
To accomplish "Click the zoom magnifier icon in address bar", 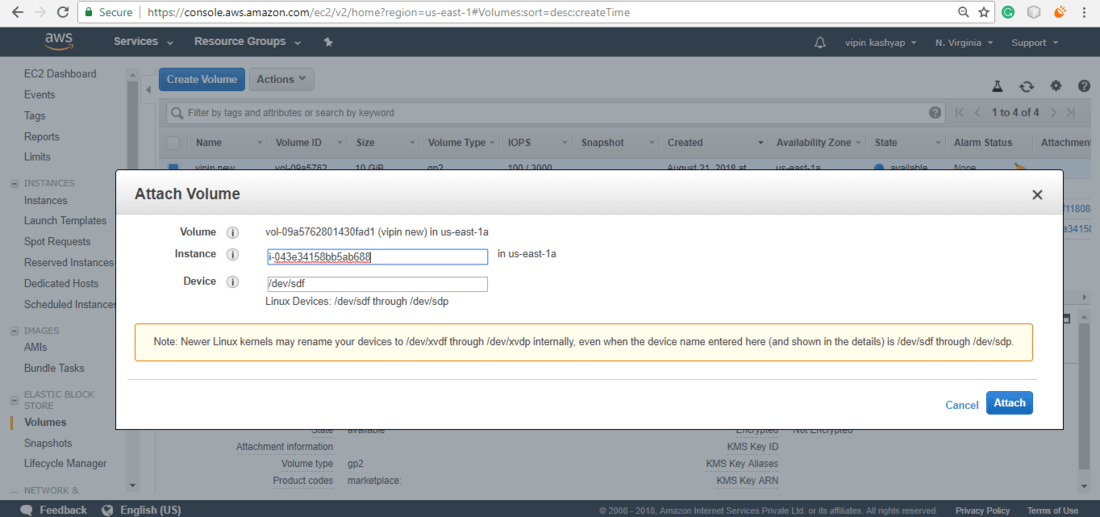I will 963,12.
